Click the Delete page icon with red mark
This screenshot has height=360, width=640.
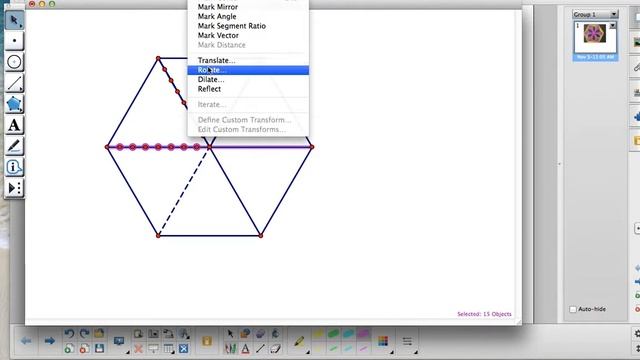click(x=84, y=349)
